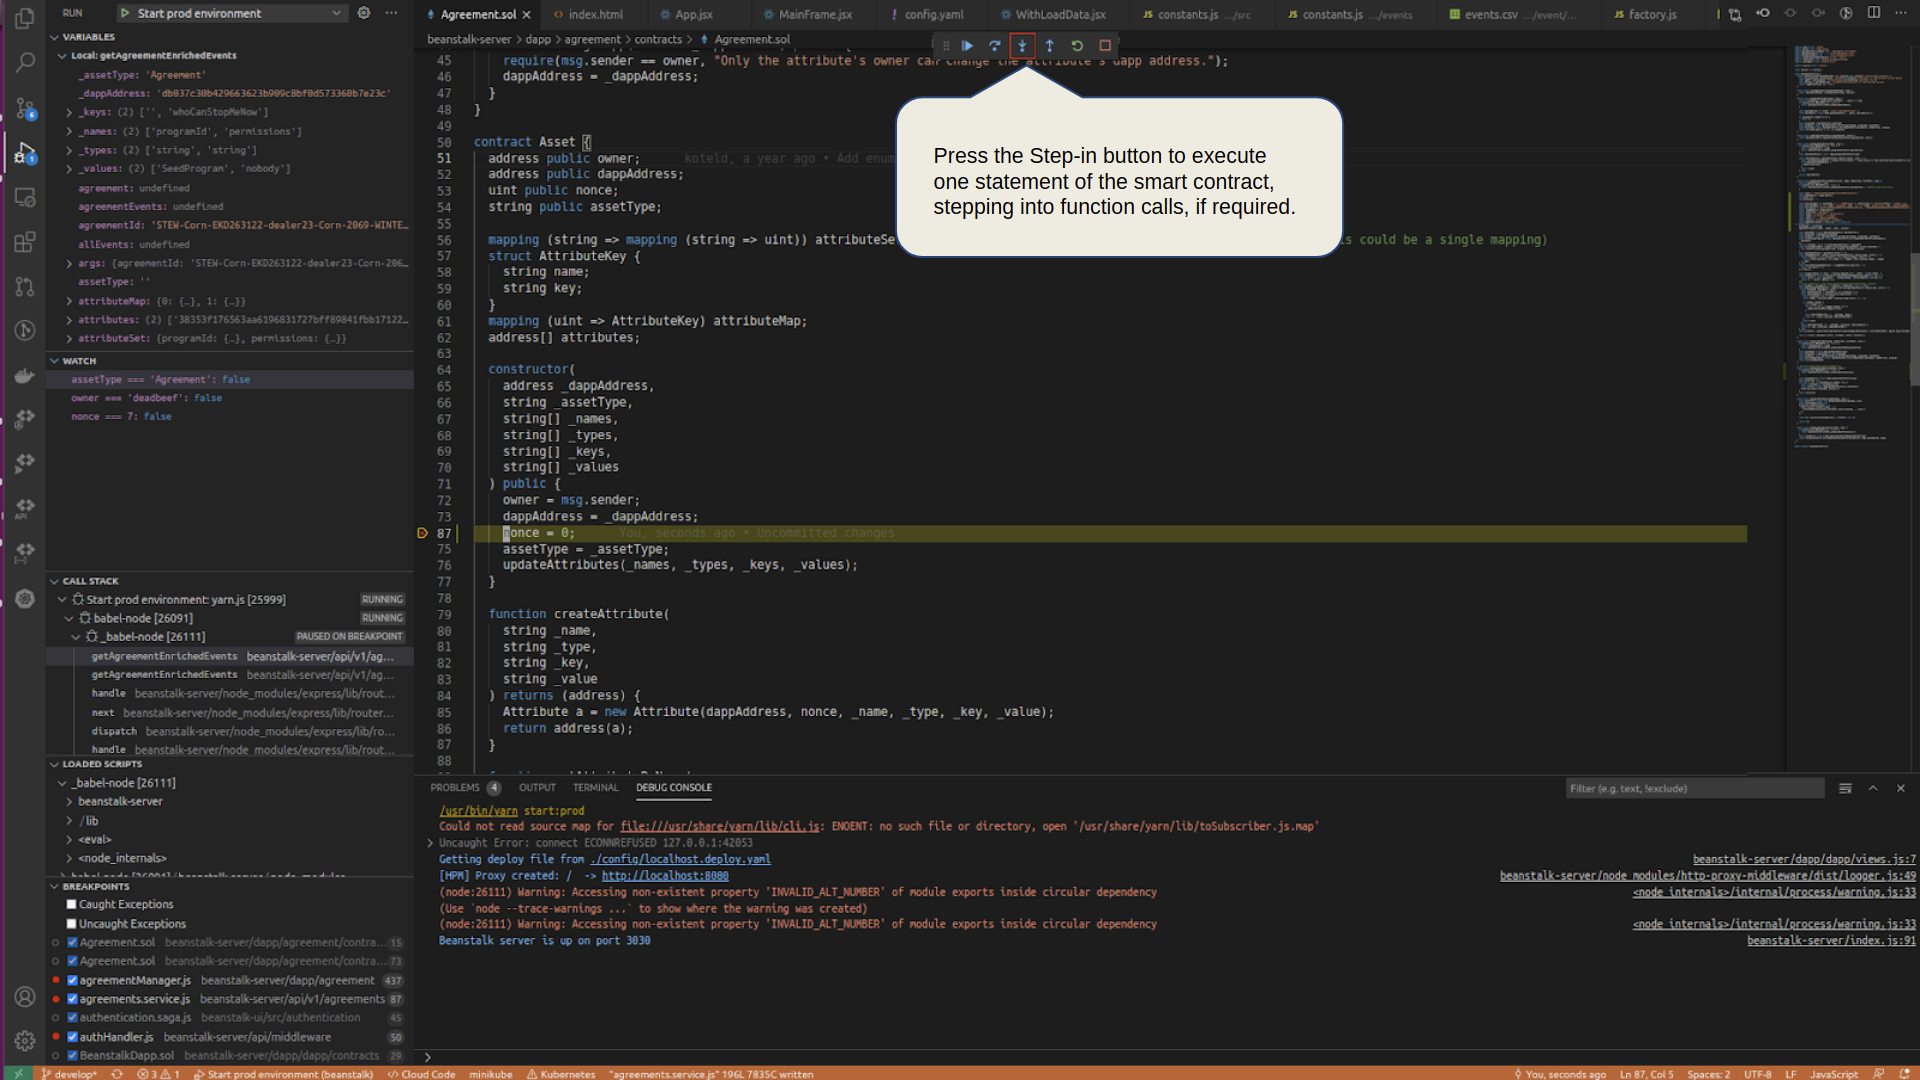Click the beanstalk-server/index.js:91 source link

coord(1830,941)
